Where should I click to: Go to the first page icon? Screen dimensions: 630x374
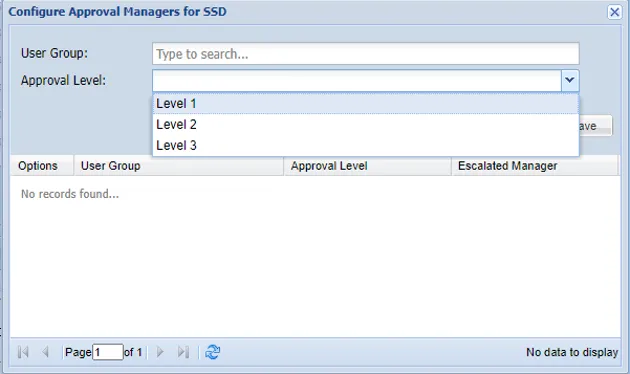(23, 352)
